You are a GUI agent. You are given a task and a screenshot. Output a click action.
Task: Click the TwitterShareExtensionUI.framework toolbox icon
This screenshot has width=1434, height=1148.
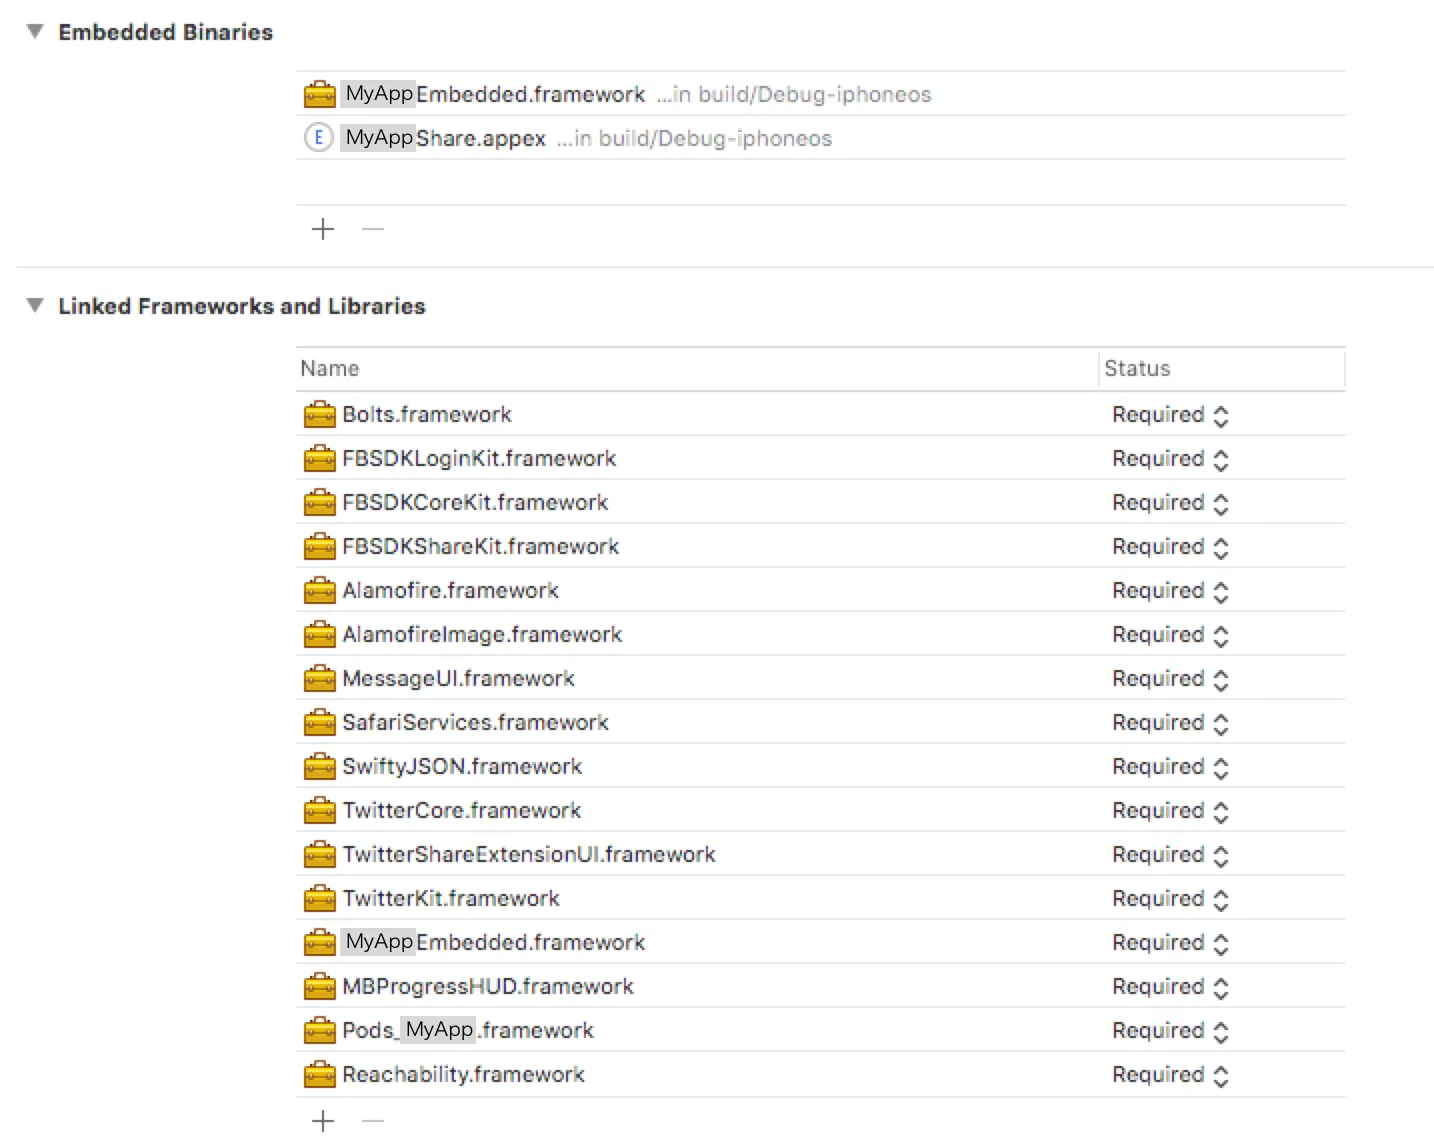coord(319,855)
